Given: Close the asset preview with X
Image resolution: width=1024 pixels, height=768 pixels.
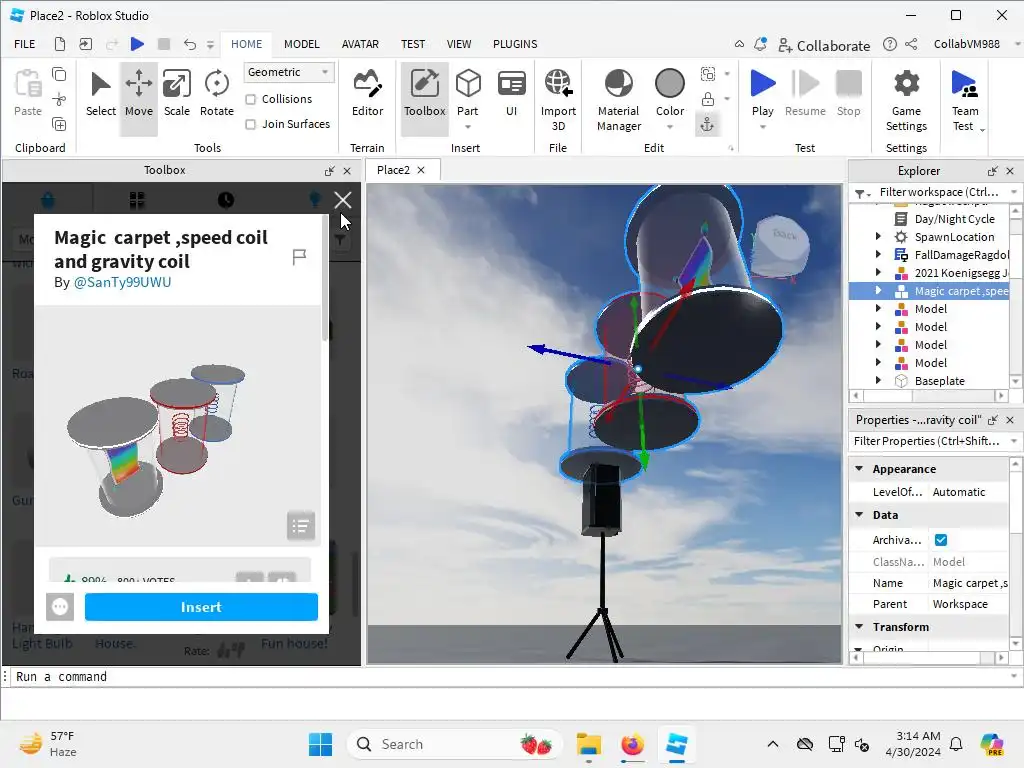Looking at the screenshot, I should point(343,200).
